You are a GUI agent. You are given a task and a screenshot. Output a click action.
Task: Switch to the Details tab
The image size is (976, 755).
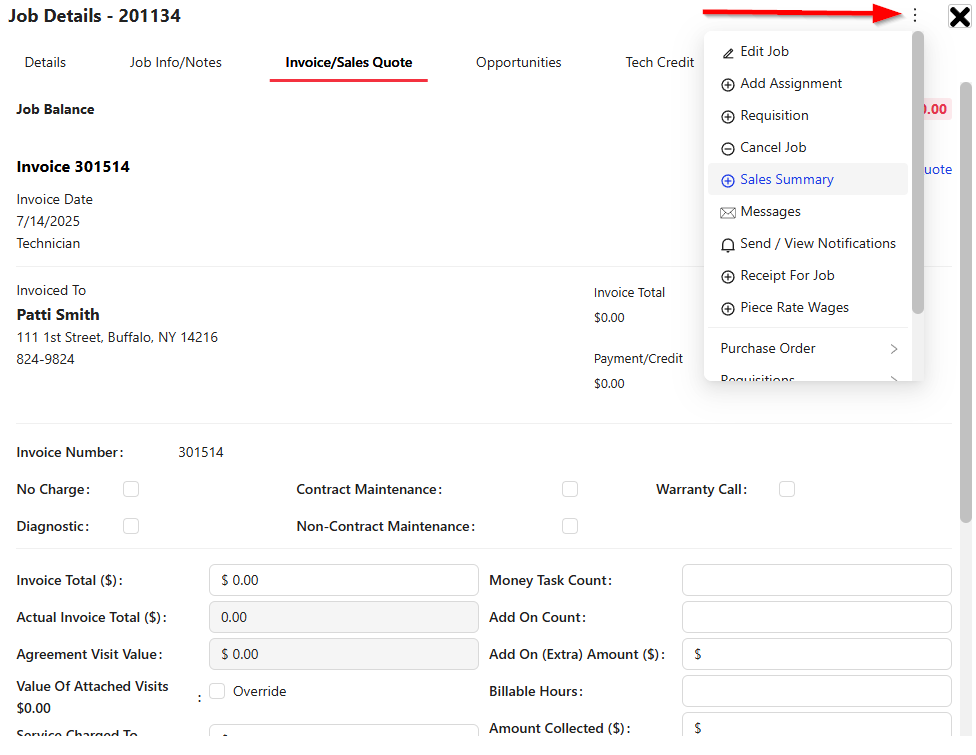pyautogui.click(x=45, y=62)
